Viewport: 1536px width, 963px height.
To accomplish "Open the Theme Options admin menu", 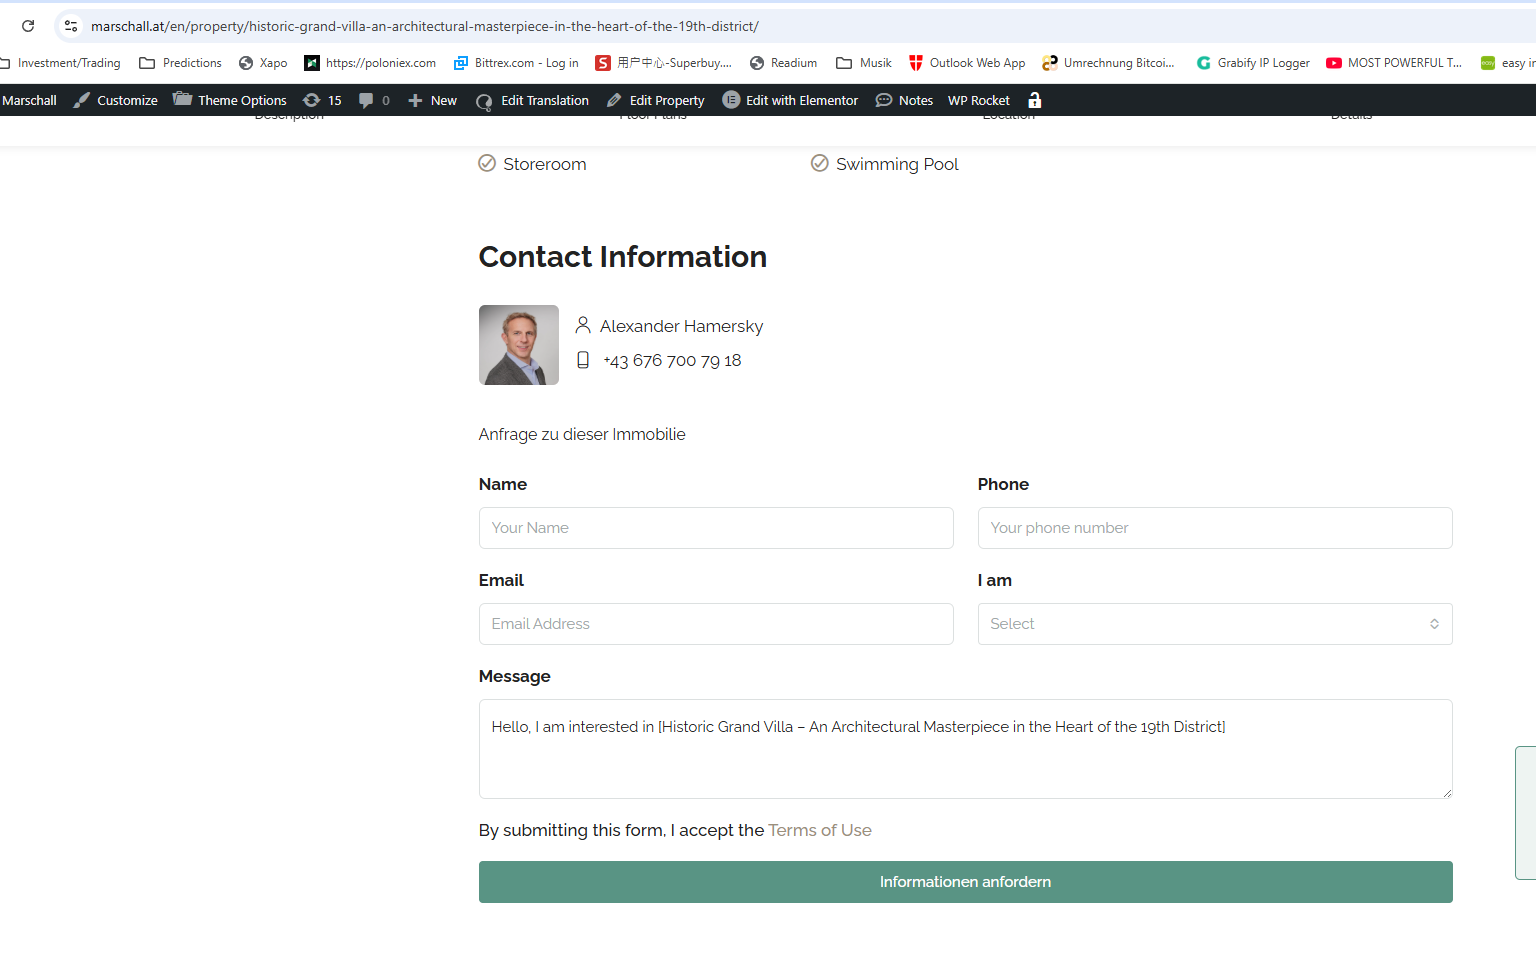I will click(230, 100).
